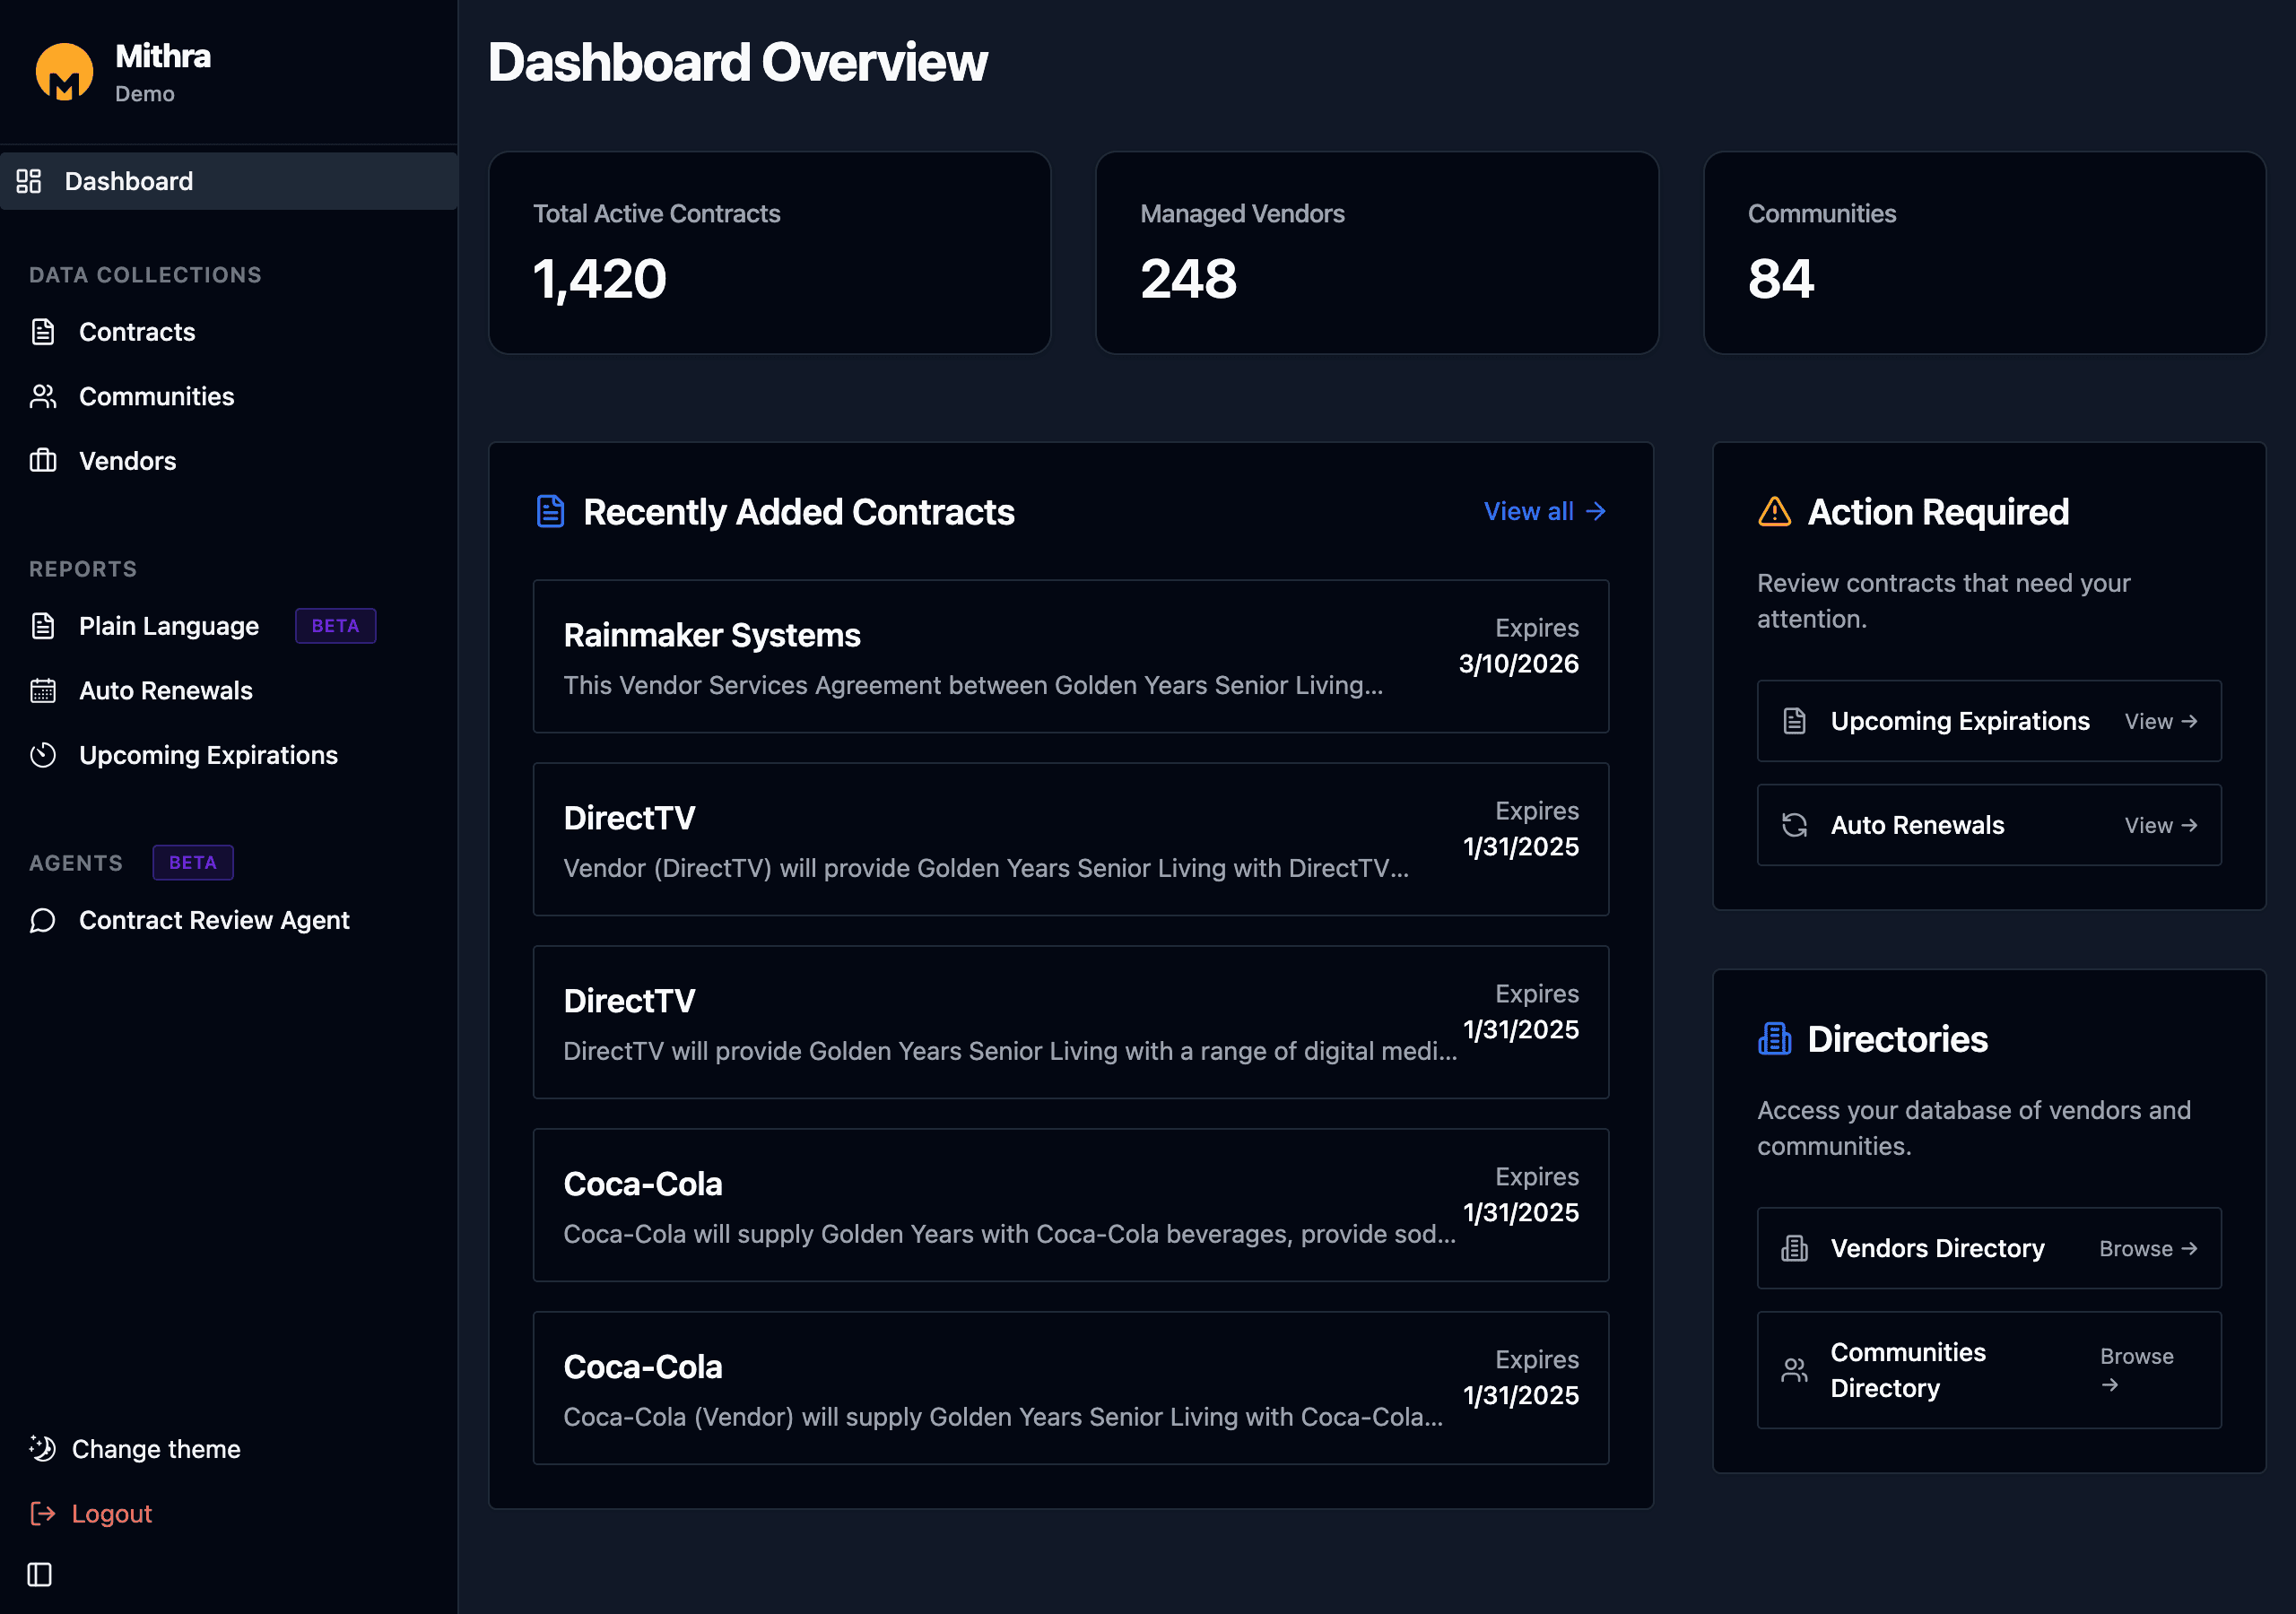
Task: View Auto Renewals in Action Required
Action: tap(1989, 825)
